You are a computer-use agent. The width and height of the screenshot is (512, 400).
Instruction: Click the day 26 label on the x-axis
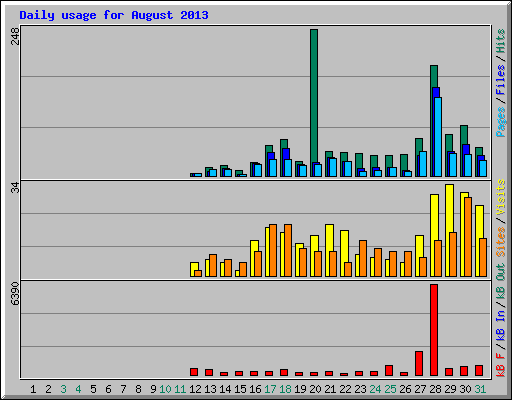click(405, 389)
